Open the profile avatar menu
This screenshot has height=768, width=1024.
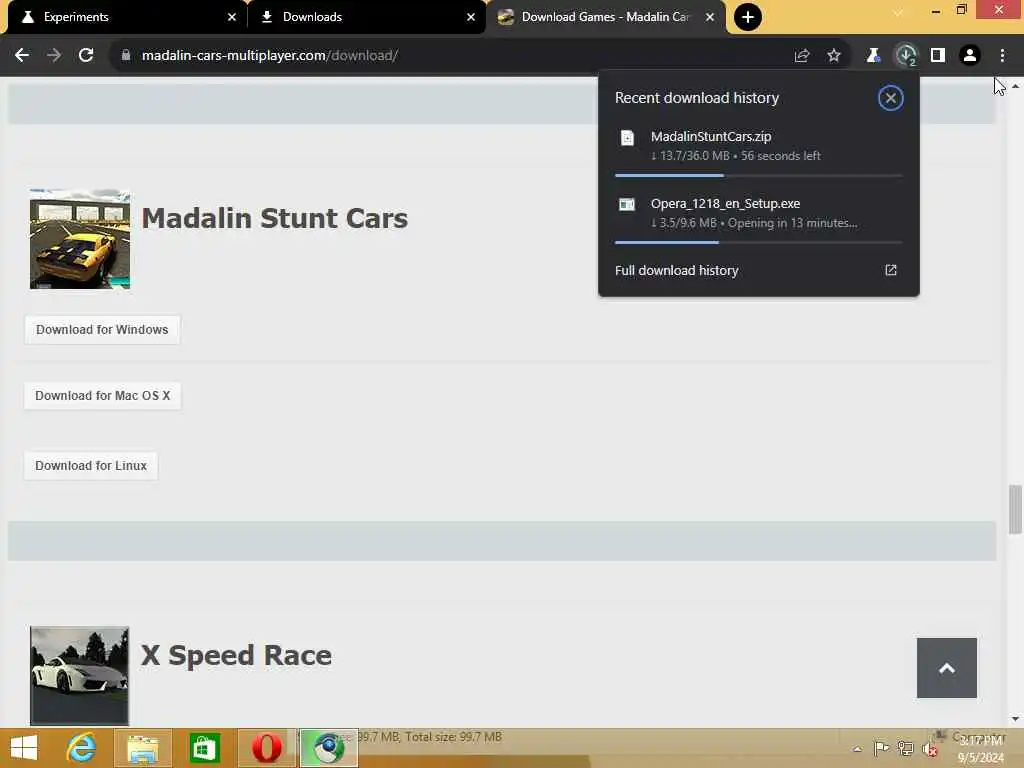click(x=970, y=56)
